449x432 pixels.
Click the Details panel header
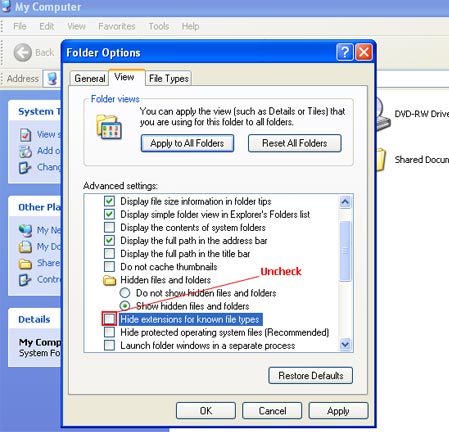(35, 319)
